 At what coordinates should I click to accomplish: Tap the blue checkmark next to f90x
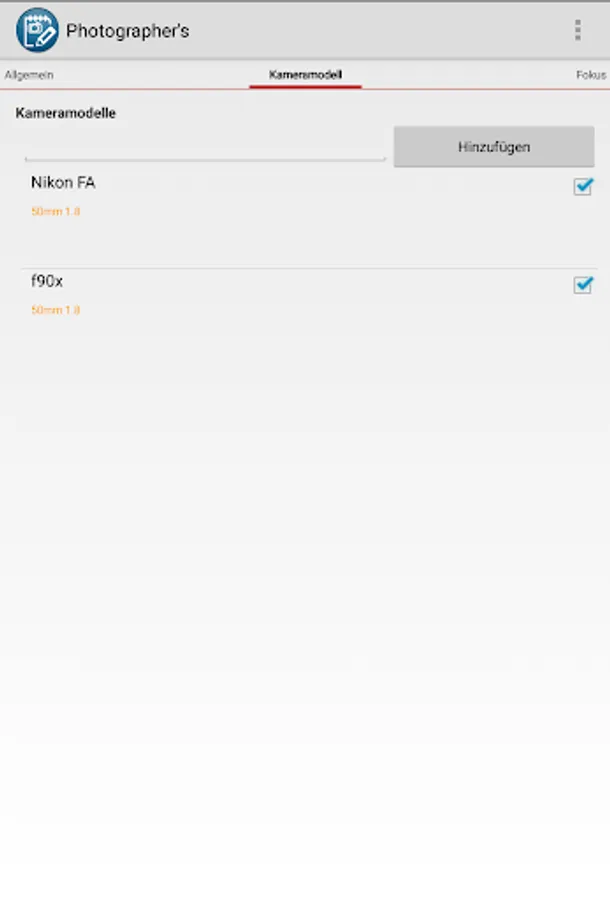[584, 284]
